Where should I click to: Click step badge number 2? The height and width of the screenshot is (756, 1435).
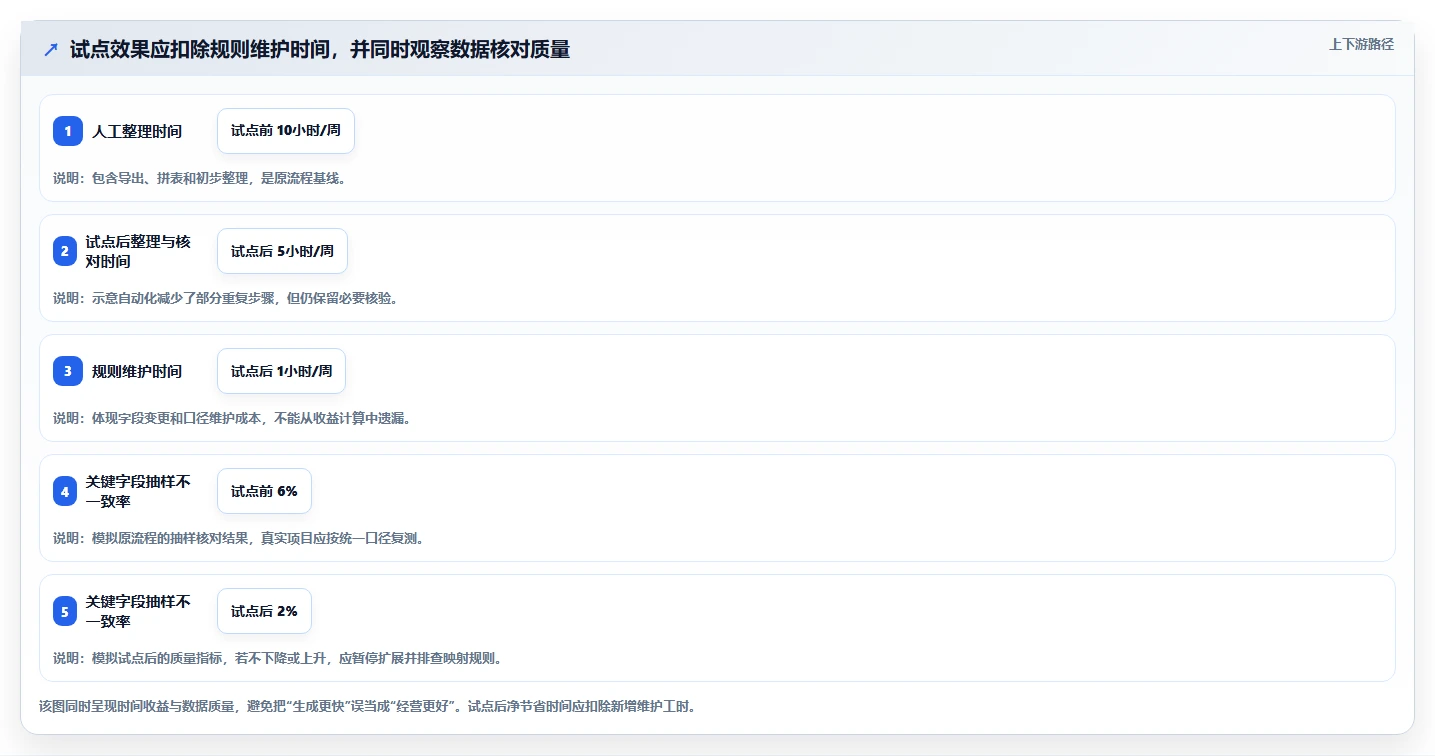pos(64,251)
